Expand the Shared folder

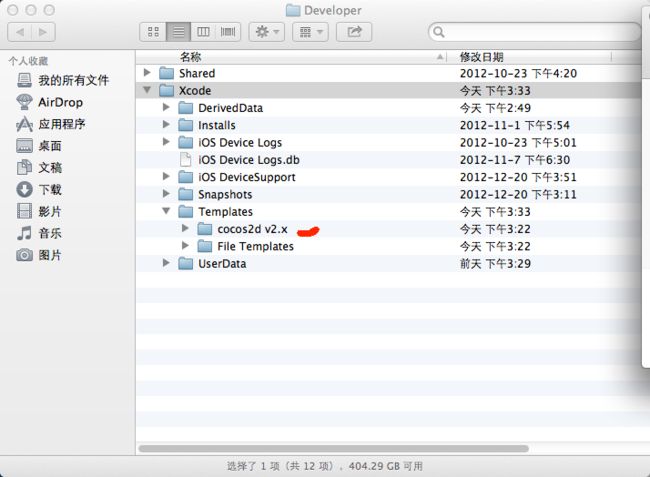pyautogui.click(x=147, y=73)
